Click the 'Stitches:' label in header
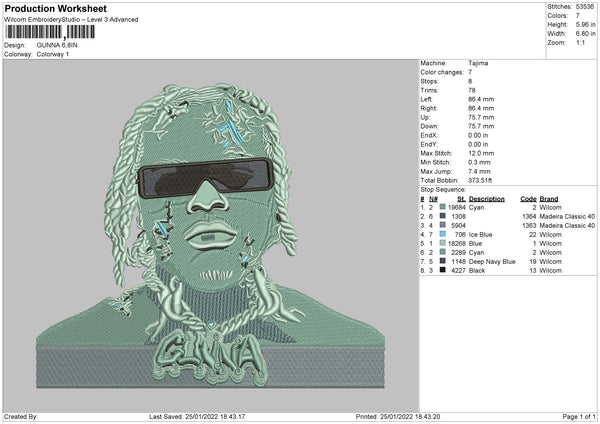 pyautogui.click(x=560, y=7)
